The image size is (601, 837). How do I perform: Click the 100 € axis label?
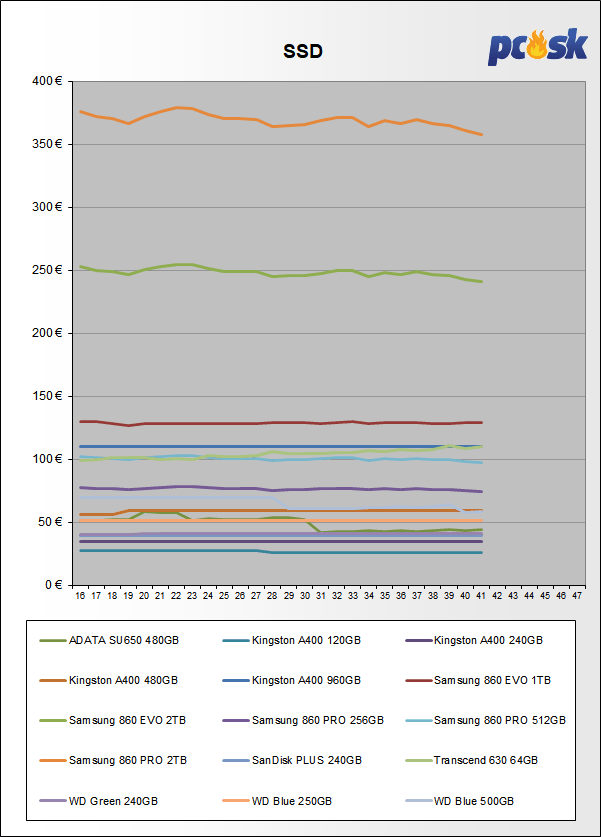tap(47, 459)
